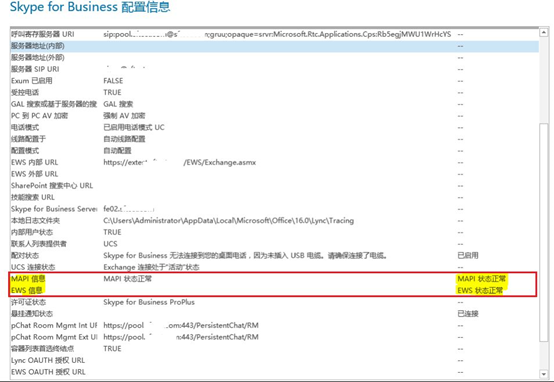Click the Exum 已启用 label
Image resolution: width=554 pixels, height=382 pixels.
[x=31, y=81]
